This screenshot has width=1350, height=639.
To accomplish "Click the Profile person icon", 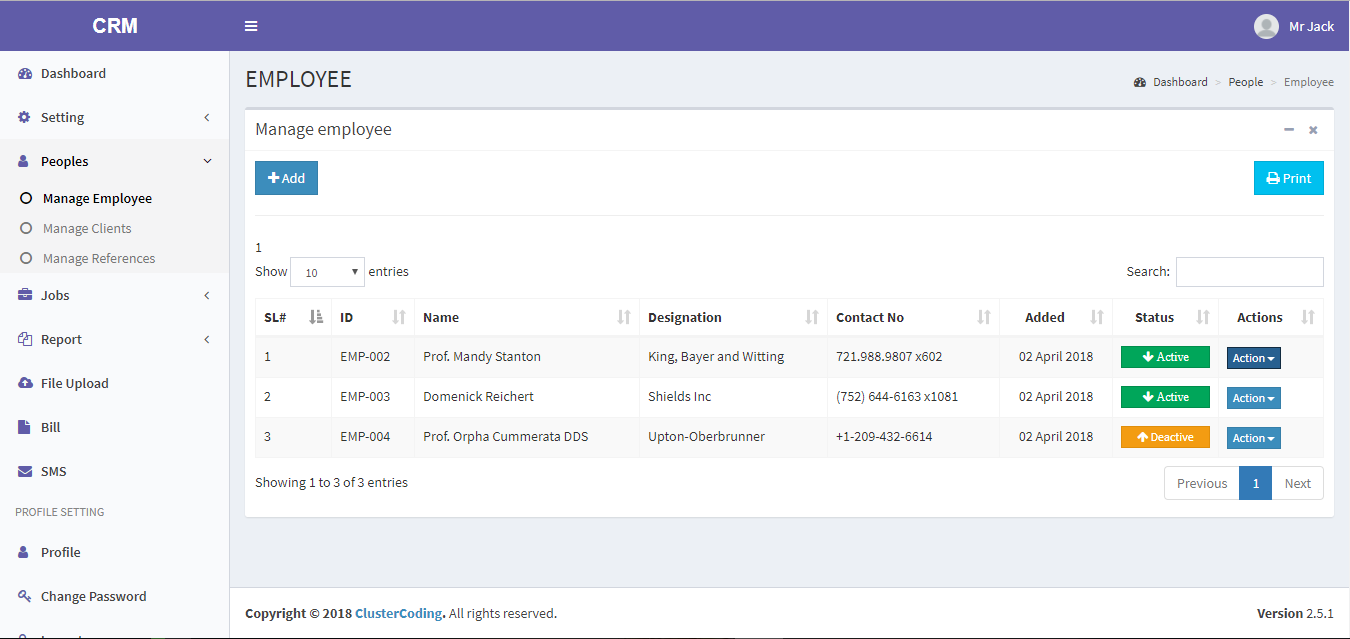I will coord(24,553).
